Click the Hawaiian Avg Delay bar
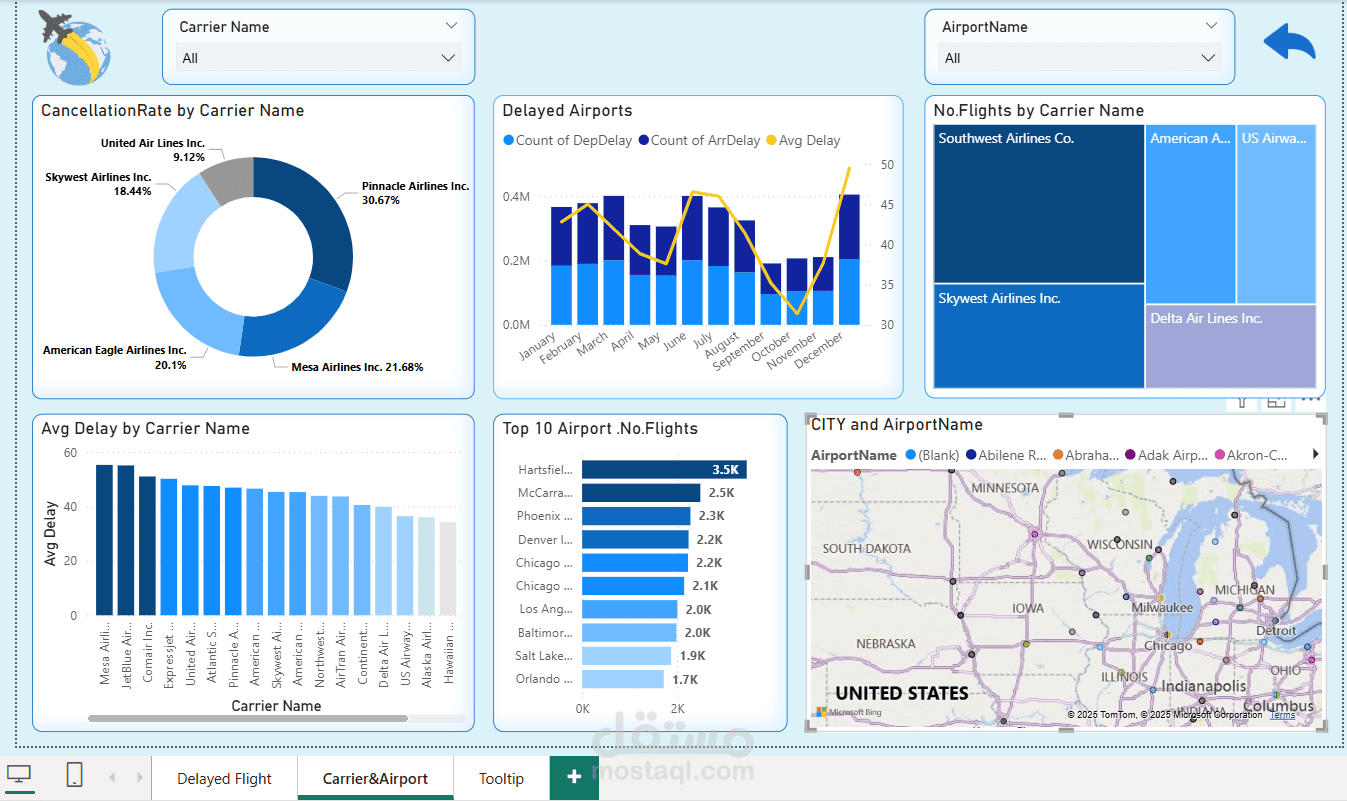The width and height of the screenshot is (1347, 801). [448, 568]
